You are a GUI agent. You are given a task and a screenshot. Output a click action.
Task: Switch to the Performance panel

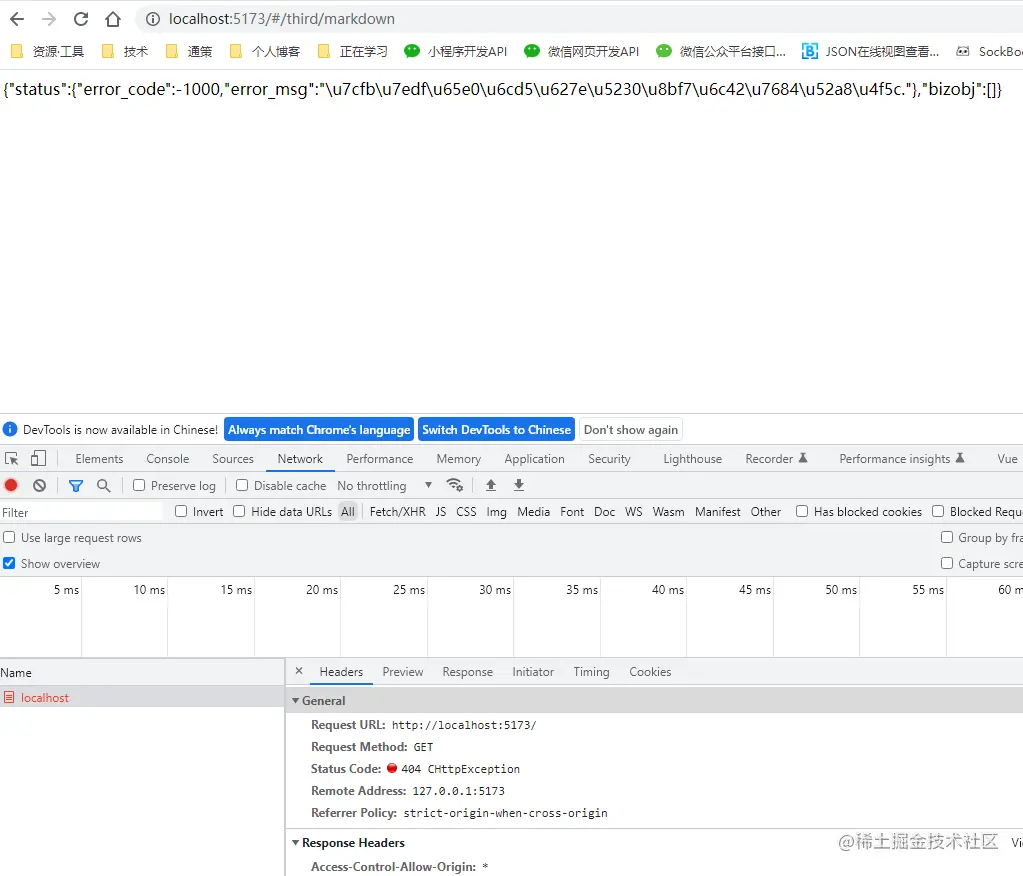click(380, 459)
